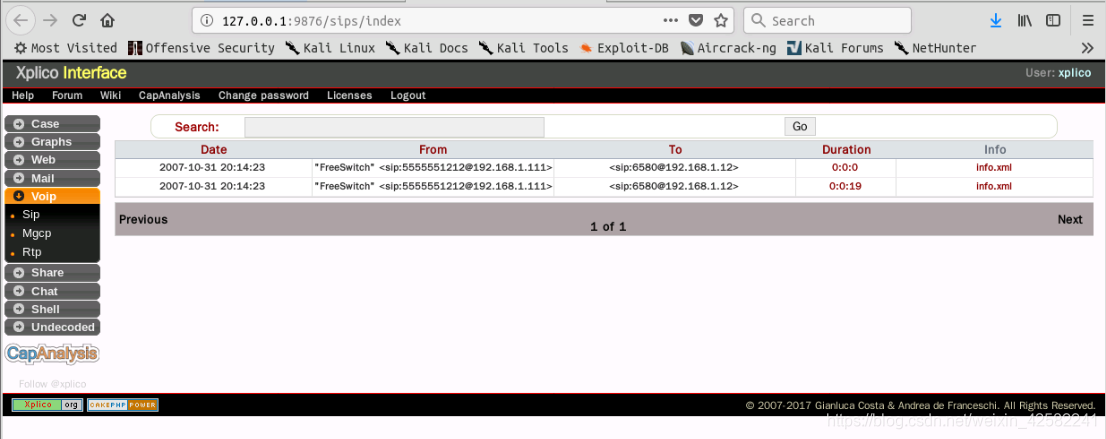Open Kali Docs bookmark
1106x439 pixels.
tap(427, 48)
